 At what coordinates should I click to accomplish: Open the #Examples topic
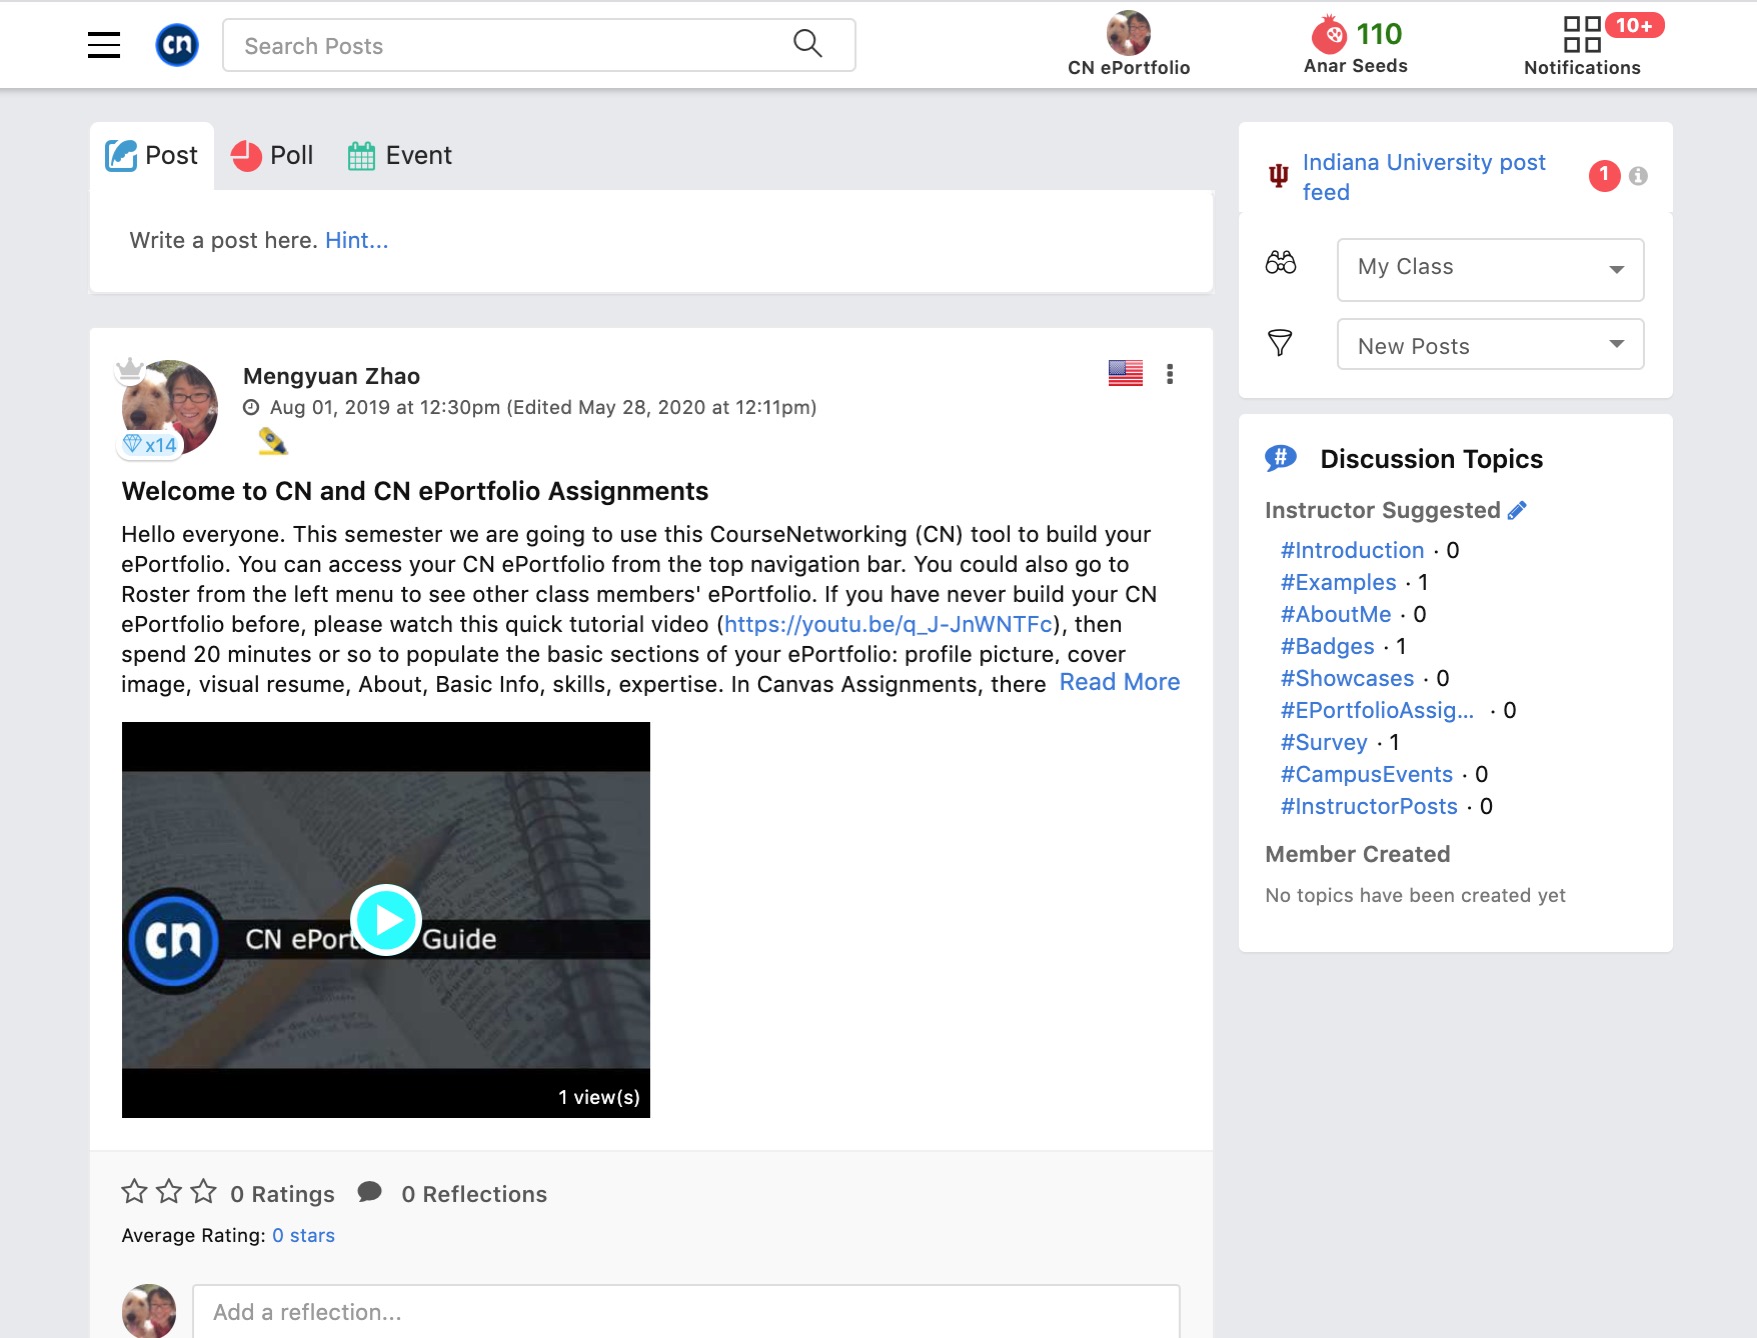click(1338, 582)
